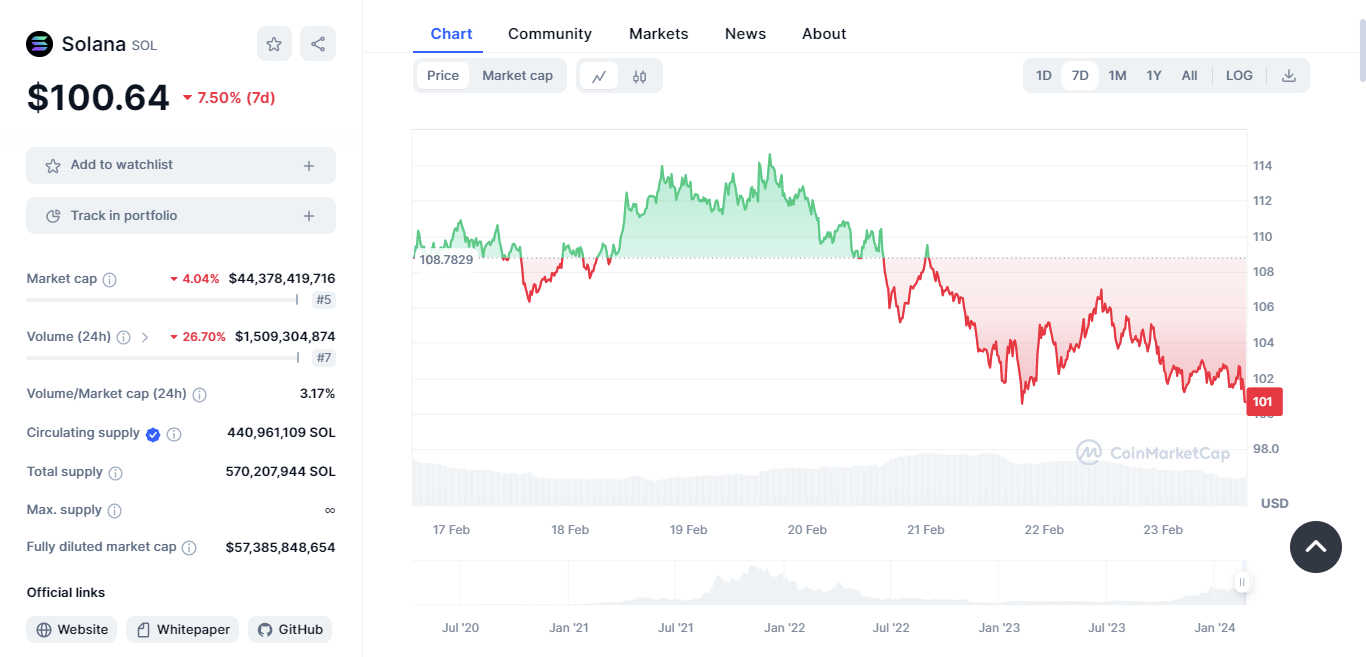Click the mini history overview chart

pos(830,583)
